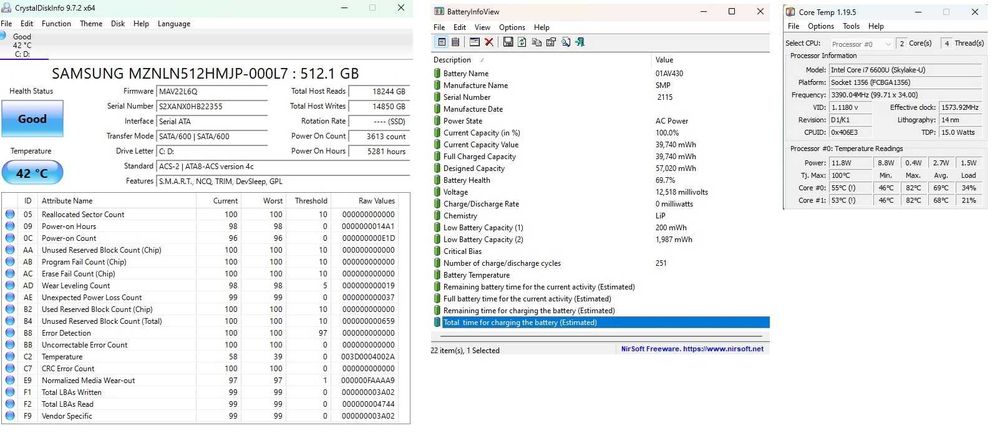The image size is (1000, 433).
Task: Open Theme menu in CrystalDiskInfo
Action: coord(91,24)
